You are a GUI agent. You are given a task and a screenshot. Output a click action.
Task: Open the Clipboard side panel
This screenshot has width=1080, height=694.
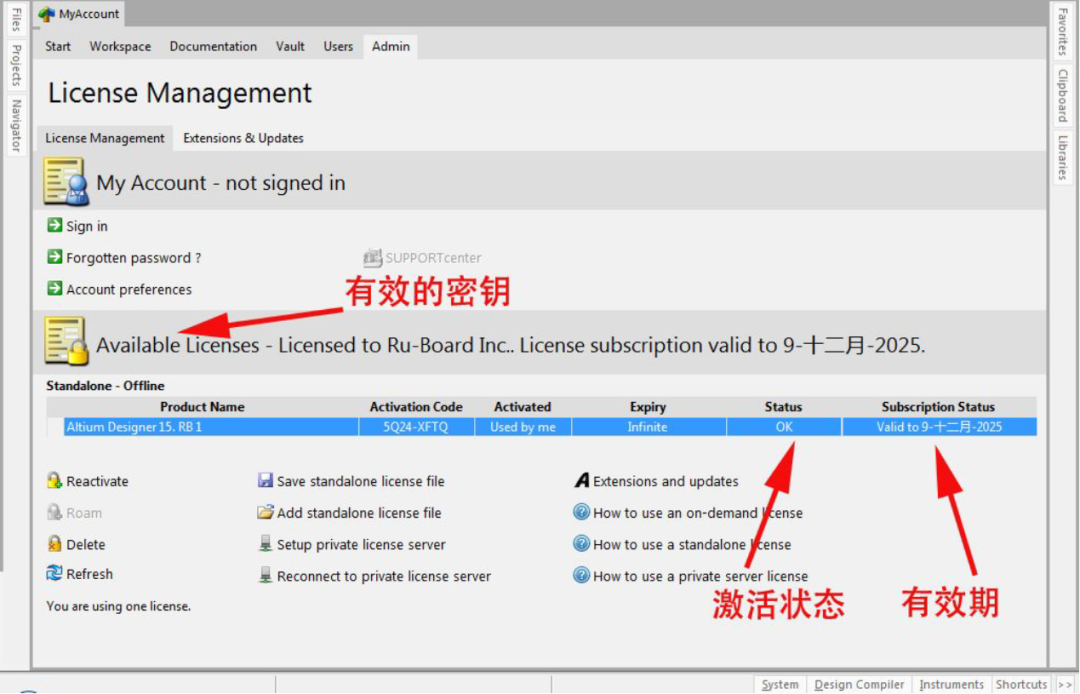(1062, 95)
